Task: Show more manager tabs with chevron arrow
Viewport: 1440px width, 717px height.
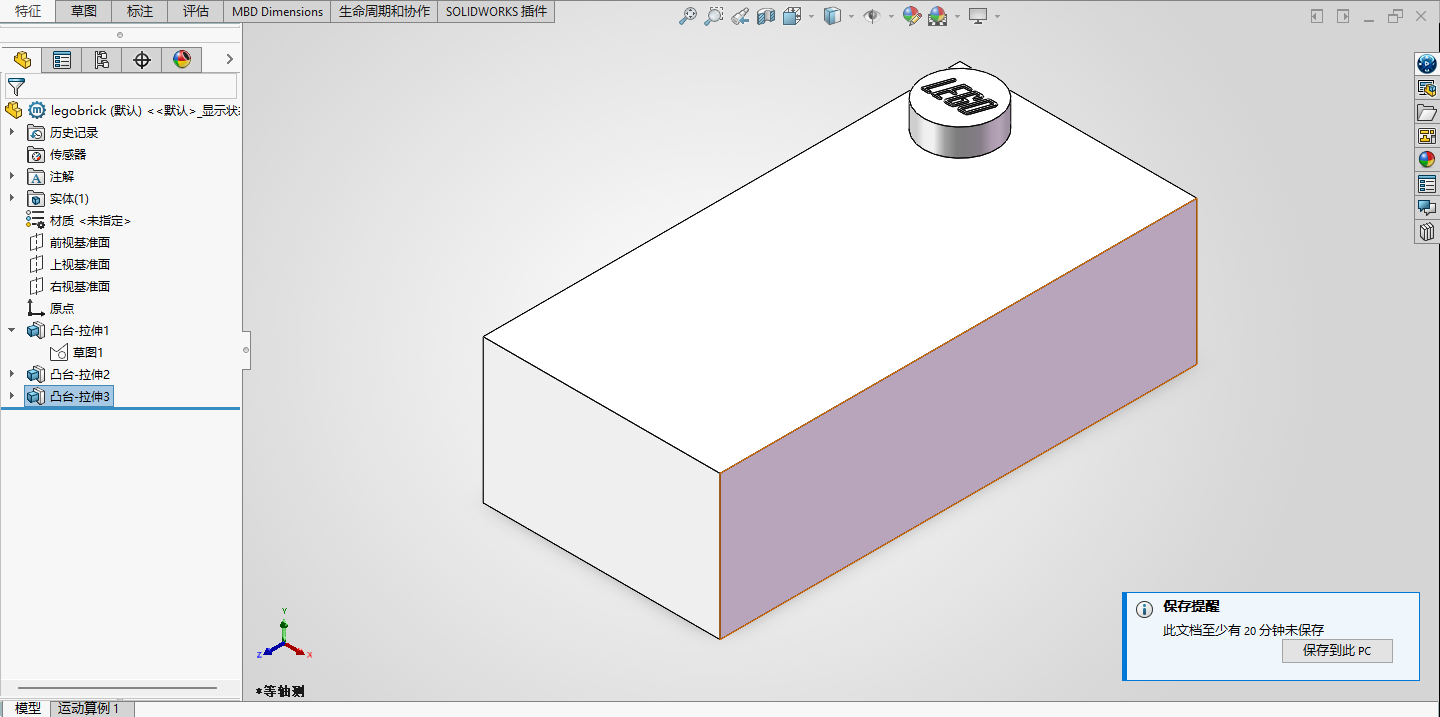Action: pos(229,60)
